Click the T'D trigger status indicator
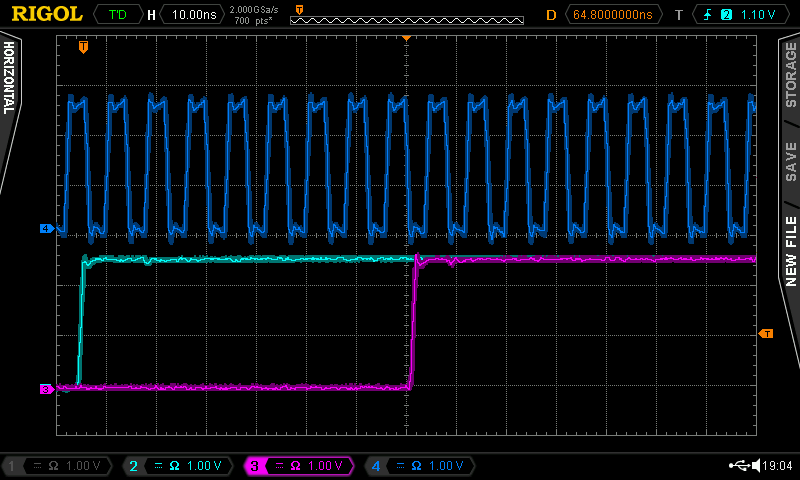This screenshot has width=800, height=480. [118, 15]
